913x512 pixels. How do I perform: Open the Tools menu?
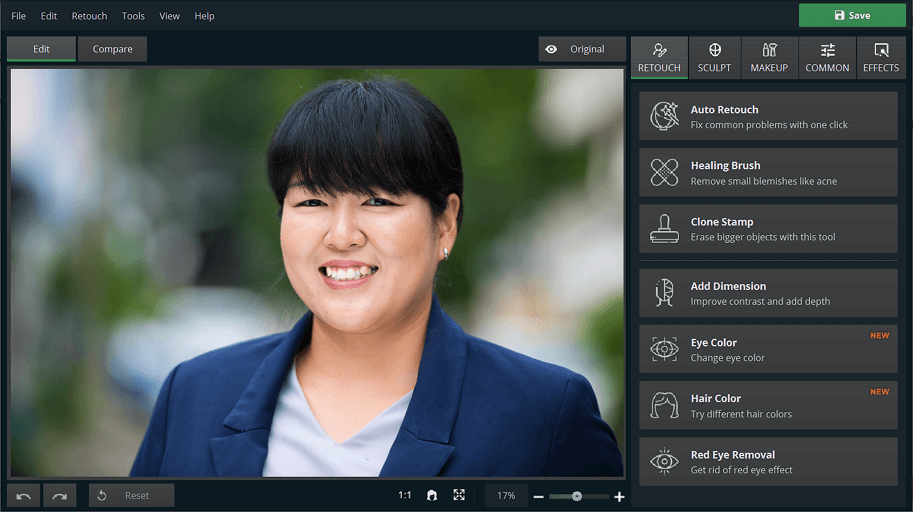[x=133, y=16]
